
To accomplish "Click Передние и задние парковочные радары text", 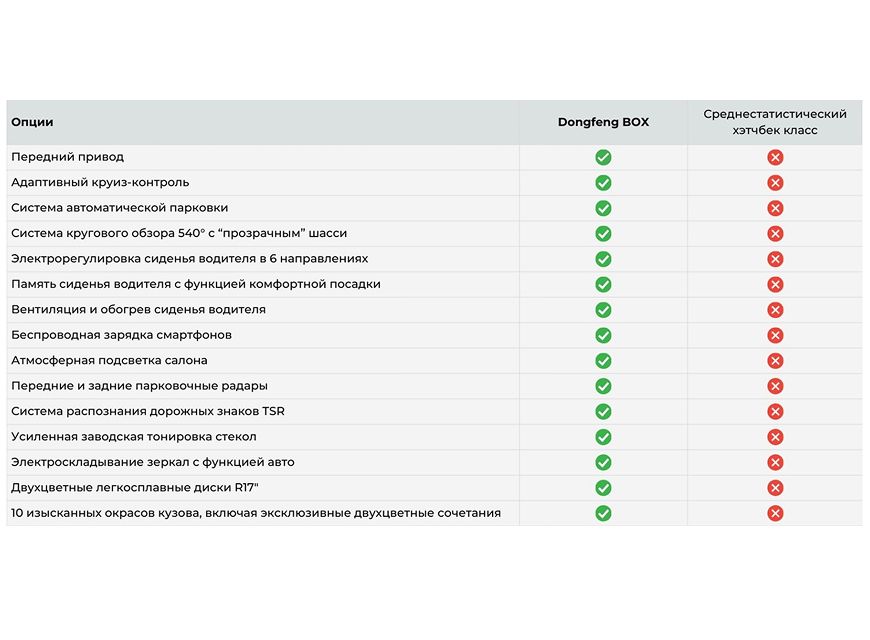I will coord(139,386).
